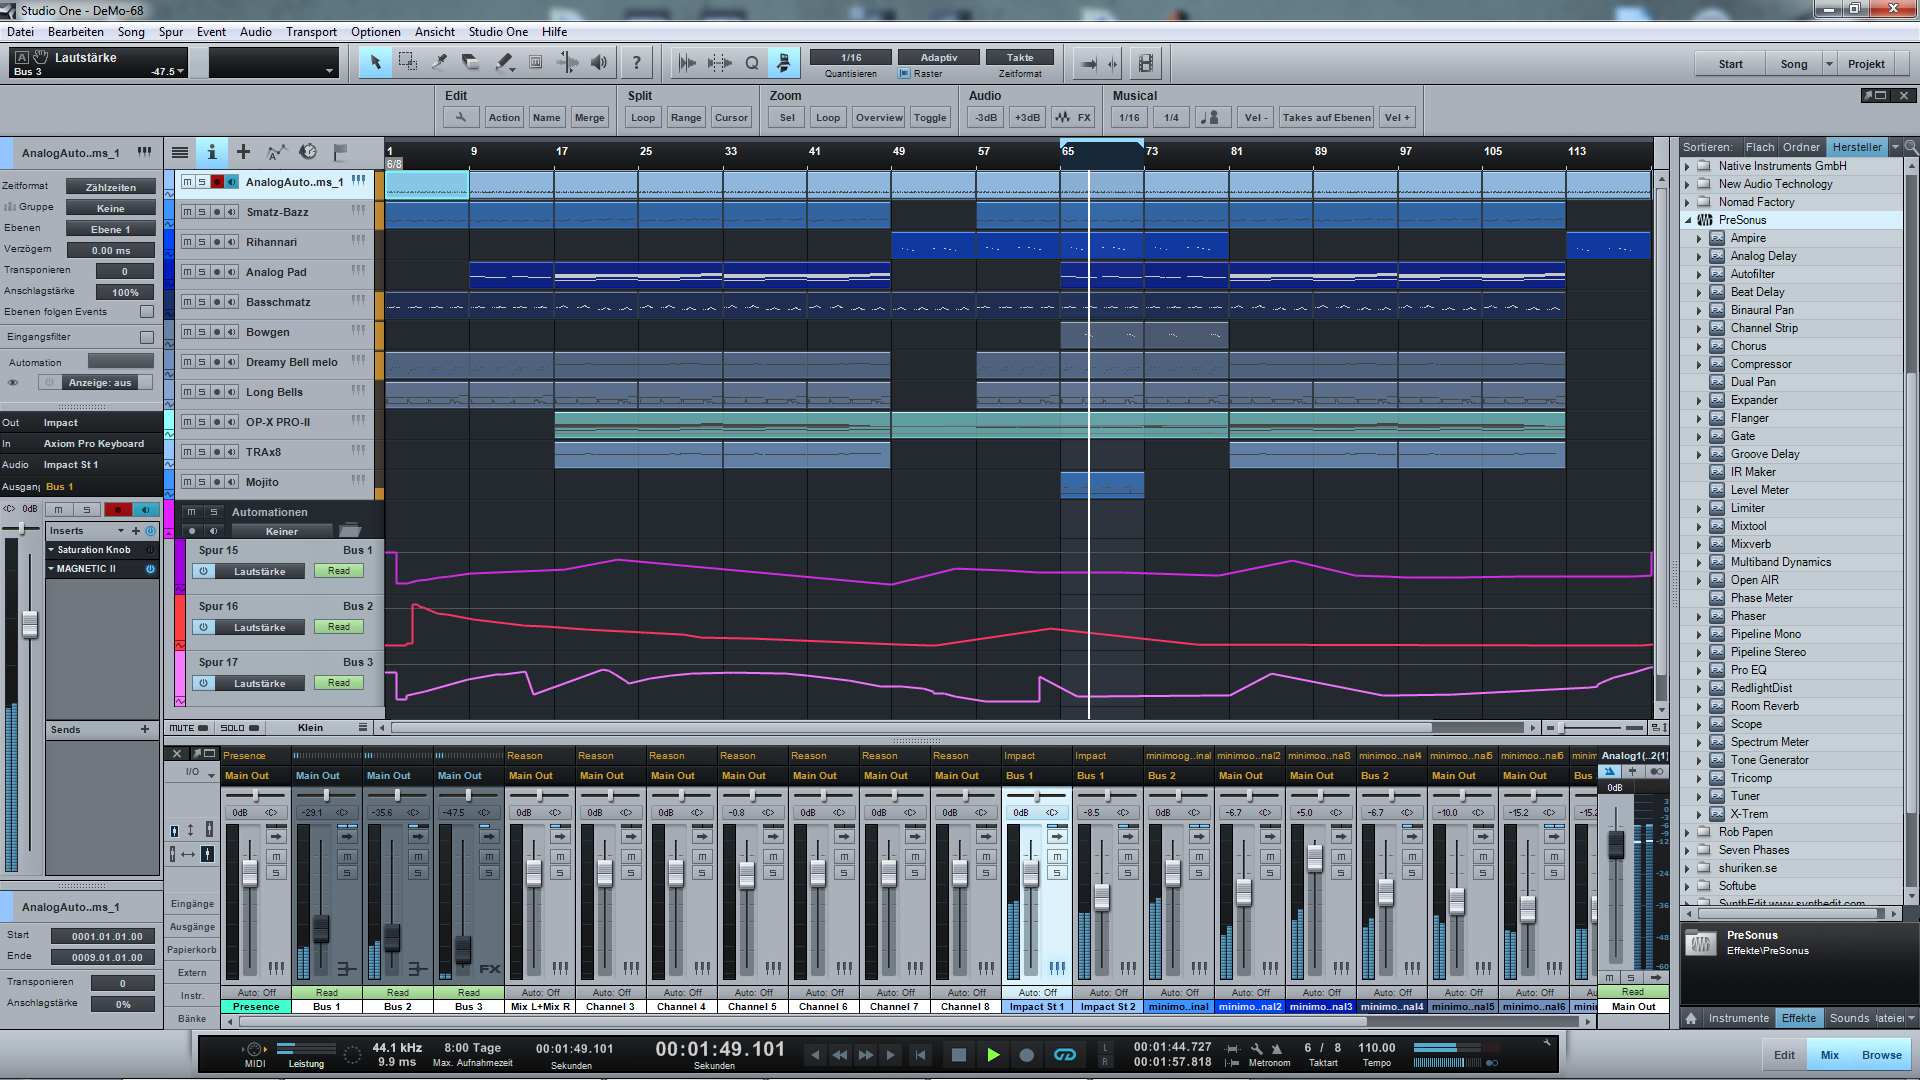
Task: Open the Optionen menu
Action: tap(376, 32)
